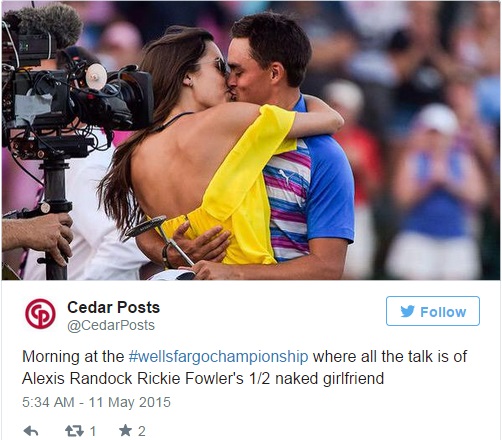Click the Cedar Posts display name
This screenshot has width=502, height=440.
[x=114, y=307]
